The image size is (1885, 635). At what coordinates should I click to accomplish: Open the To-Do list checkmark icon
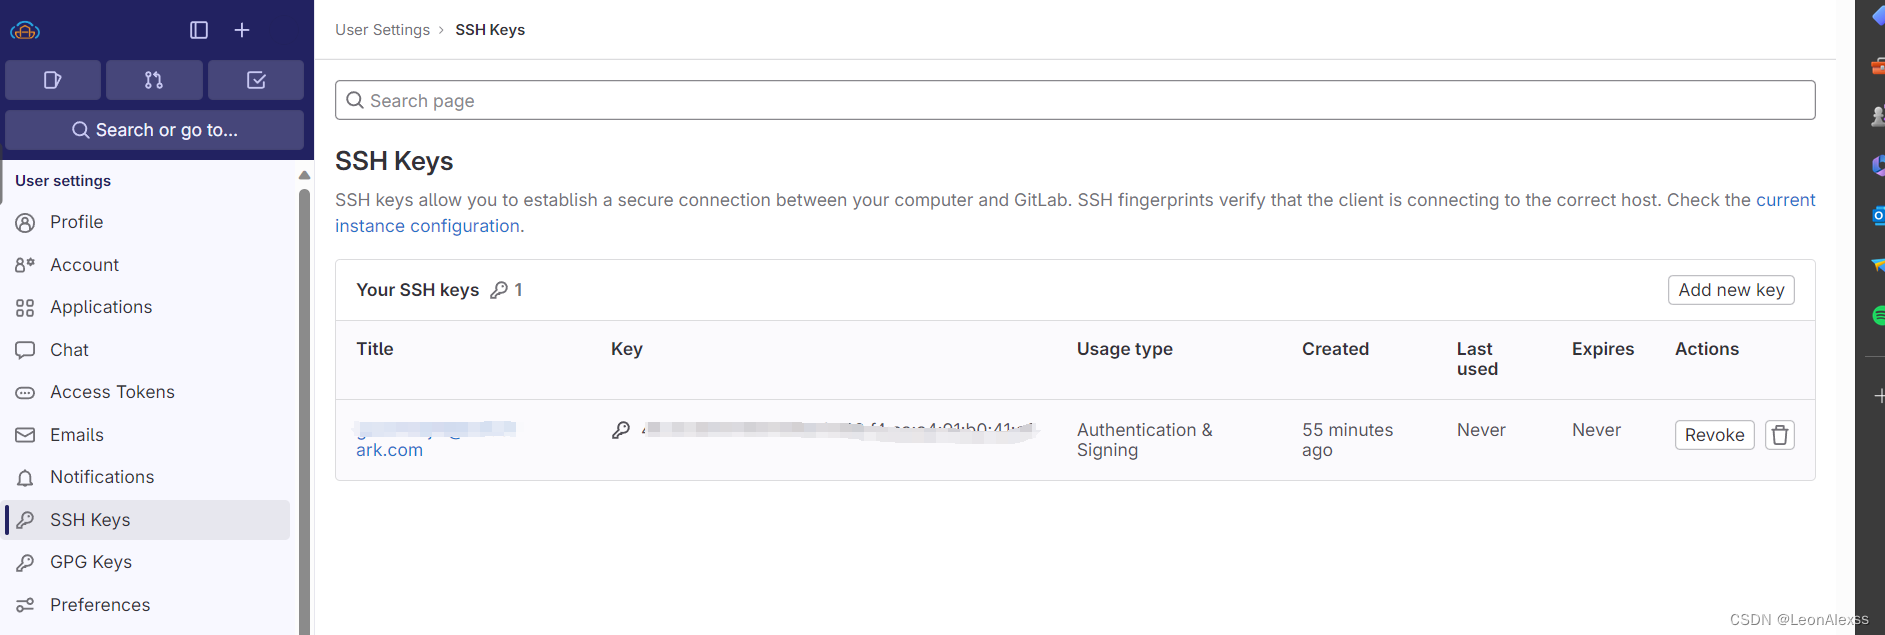click(255, 79)
